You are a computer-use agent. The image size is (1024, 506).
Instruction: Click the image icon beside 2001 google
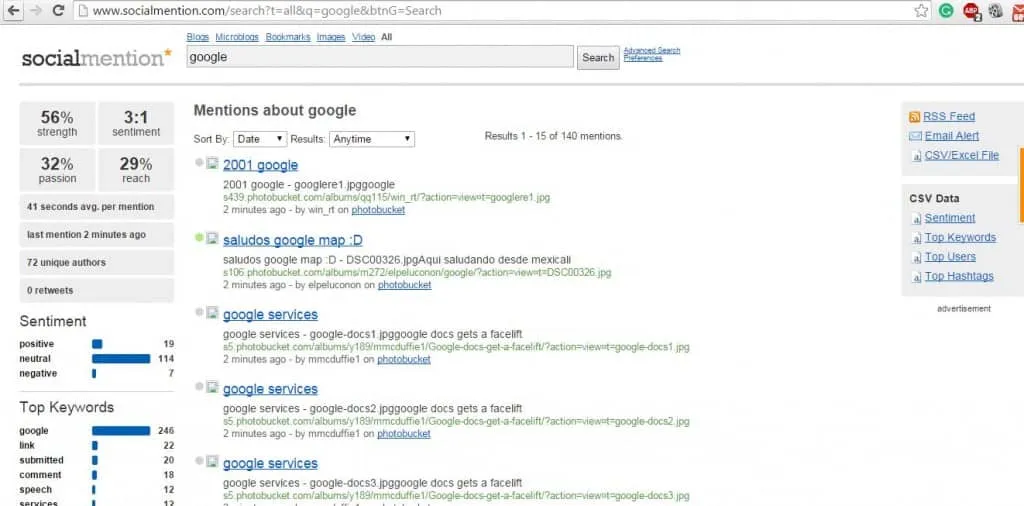(212, 163)
